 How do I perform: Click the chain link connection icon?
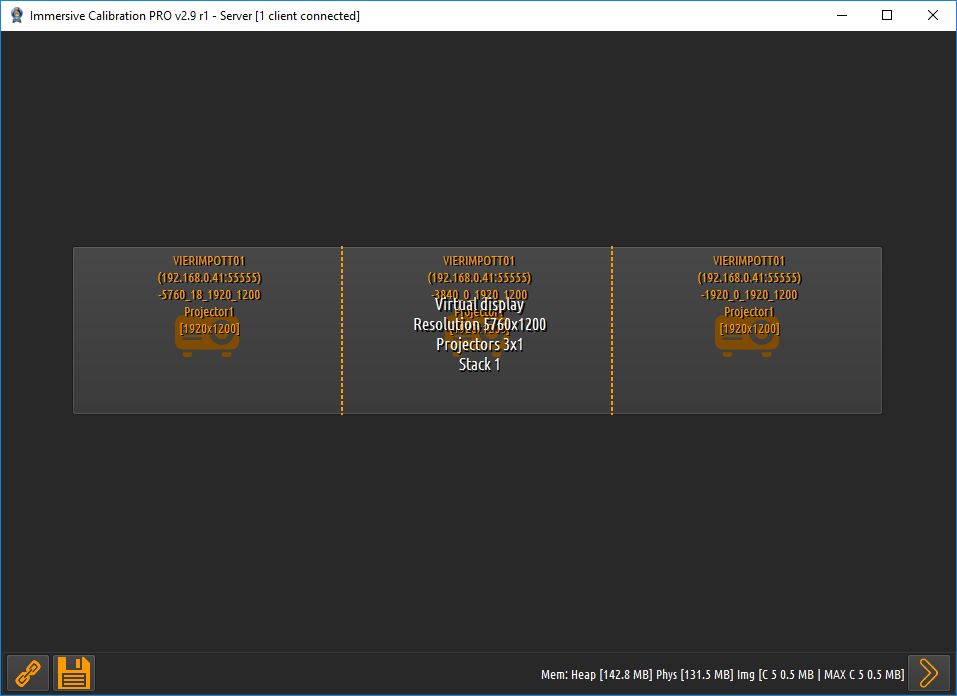tap(27, 673)
